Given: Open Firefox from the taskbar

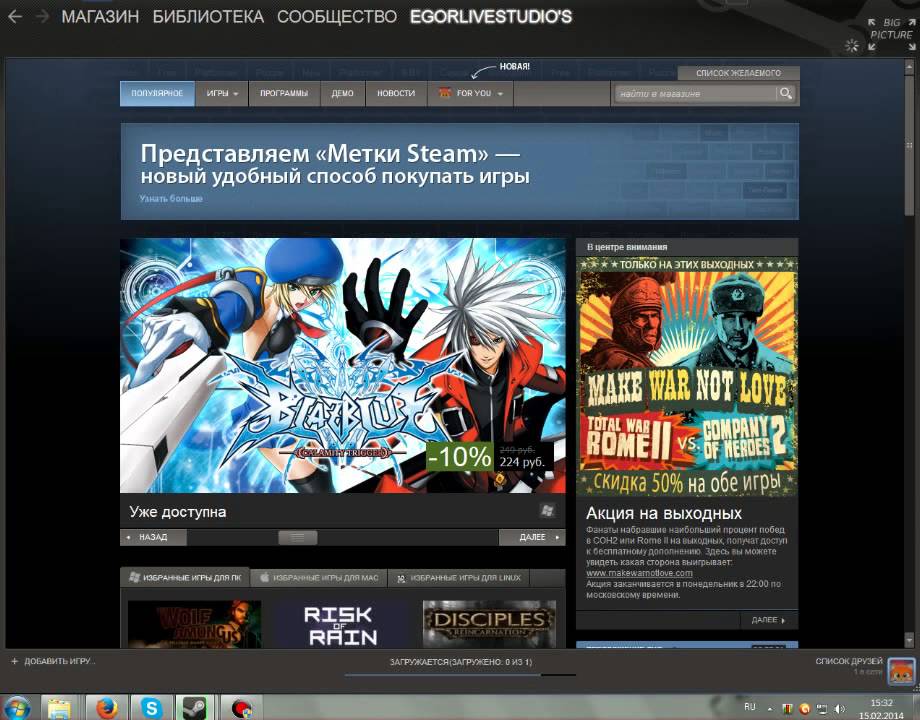Looking at the screenshot, I should (106, 708).
